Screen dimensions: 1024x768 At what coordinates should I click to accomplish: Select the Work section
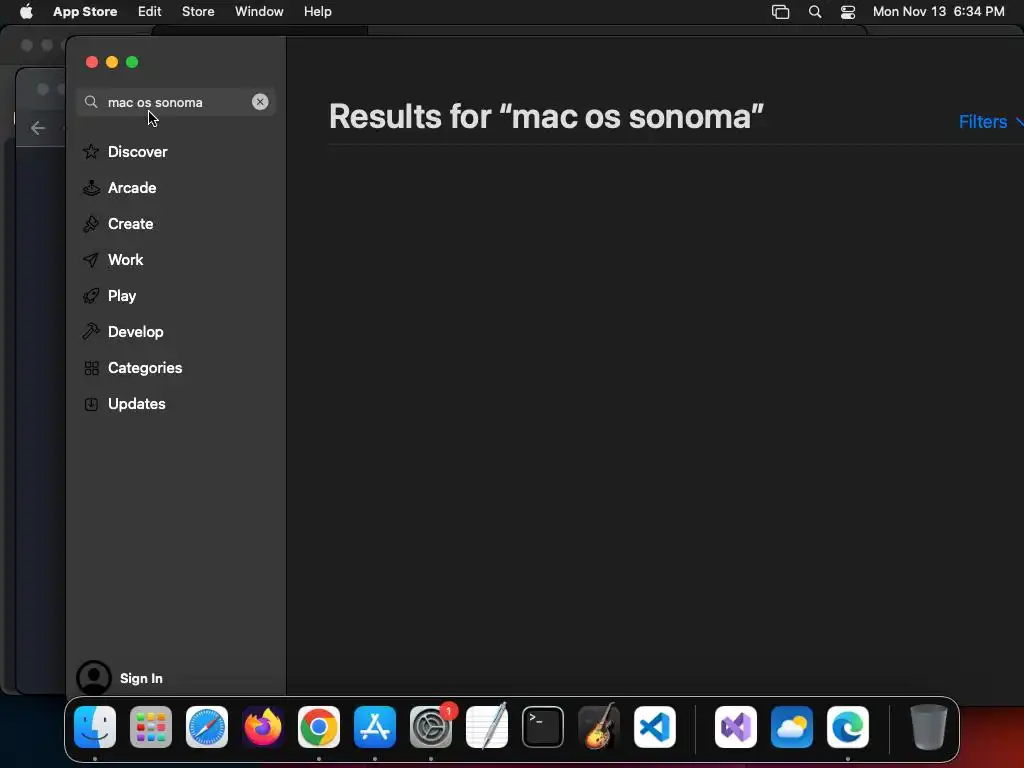click(125, 260)
